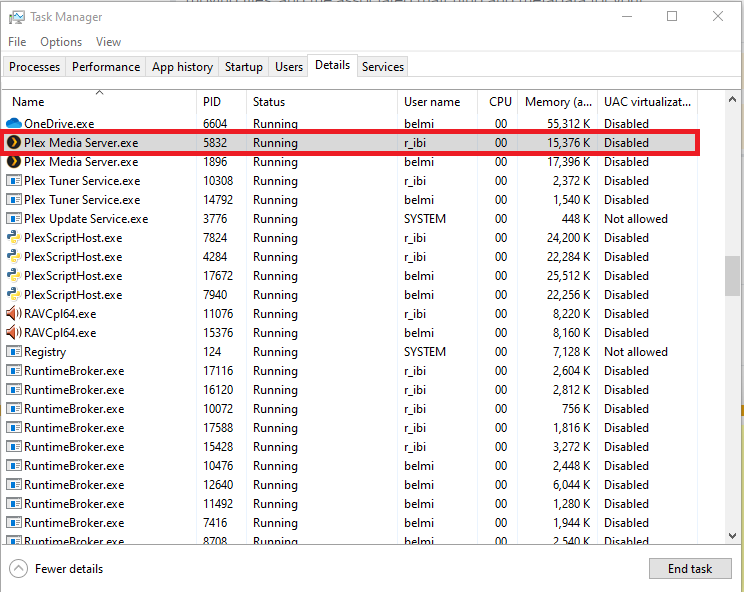Click PID cell 5832

pos(215,143)
